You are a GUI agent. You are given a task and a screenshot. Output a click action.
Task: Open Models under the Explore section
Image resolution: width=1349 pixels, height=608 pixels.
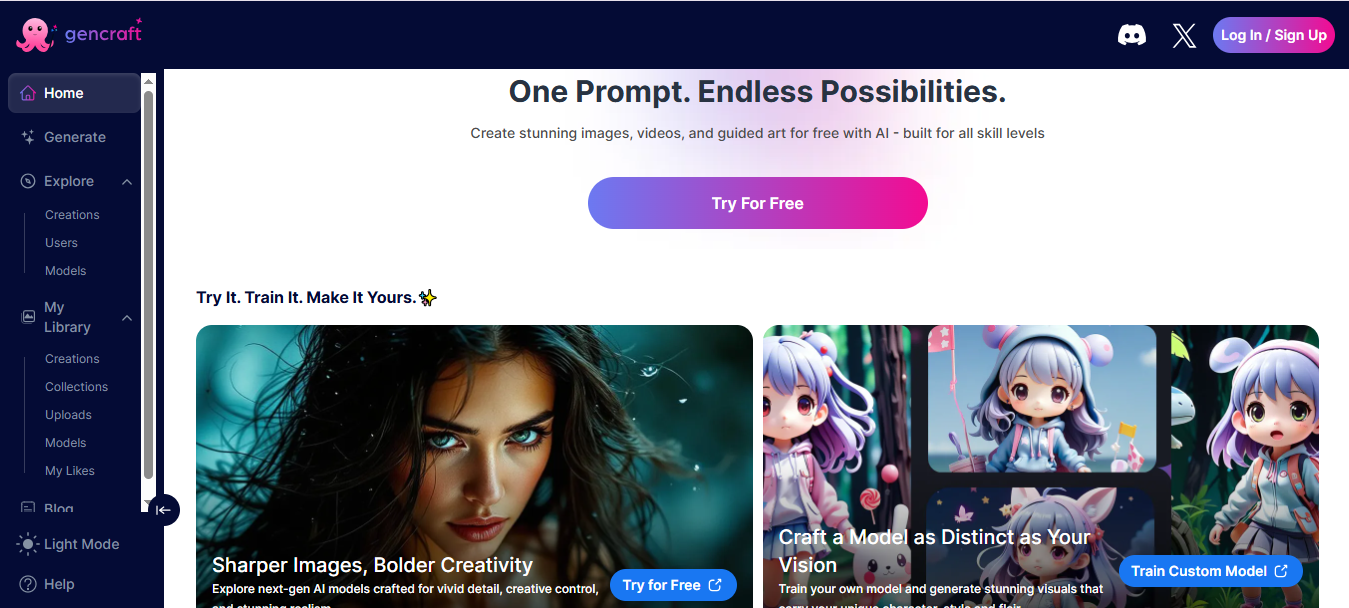(x=66, y=271)
